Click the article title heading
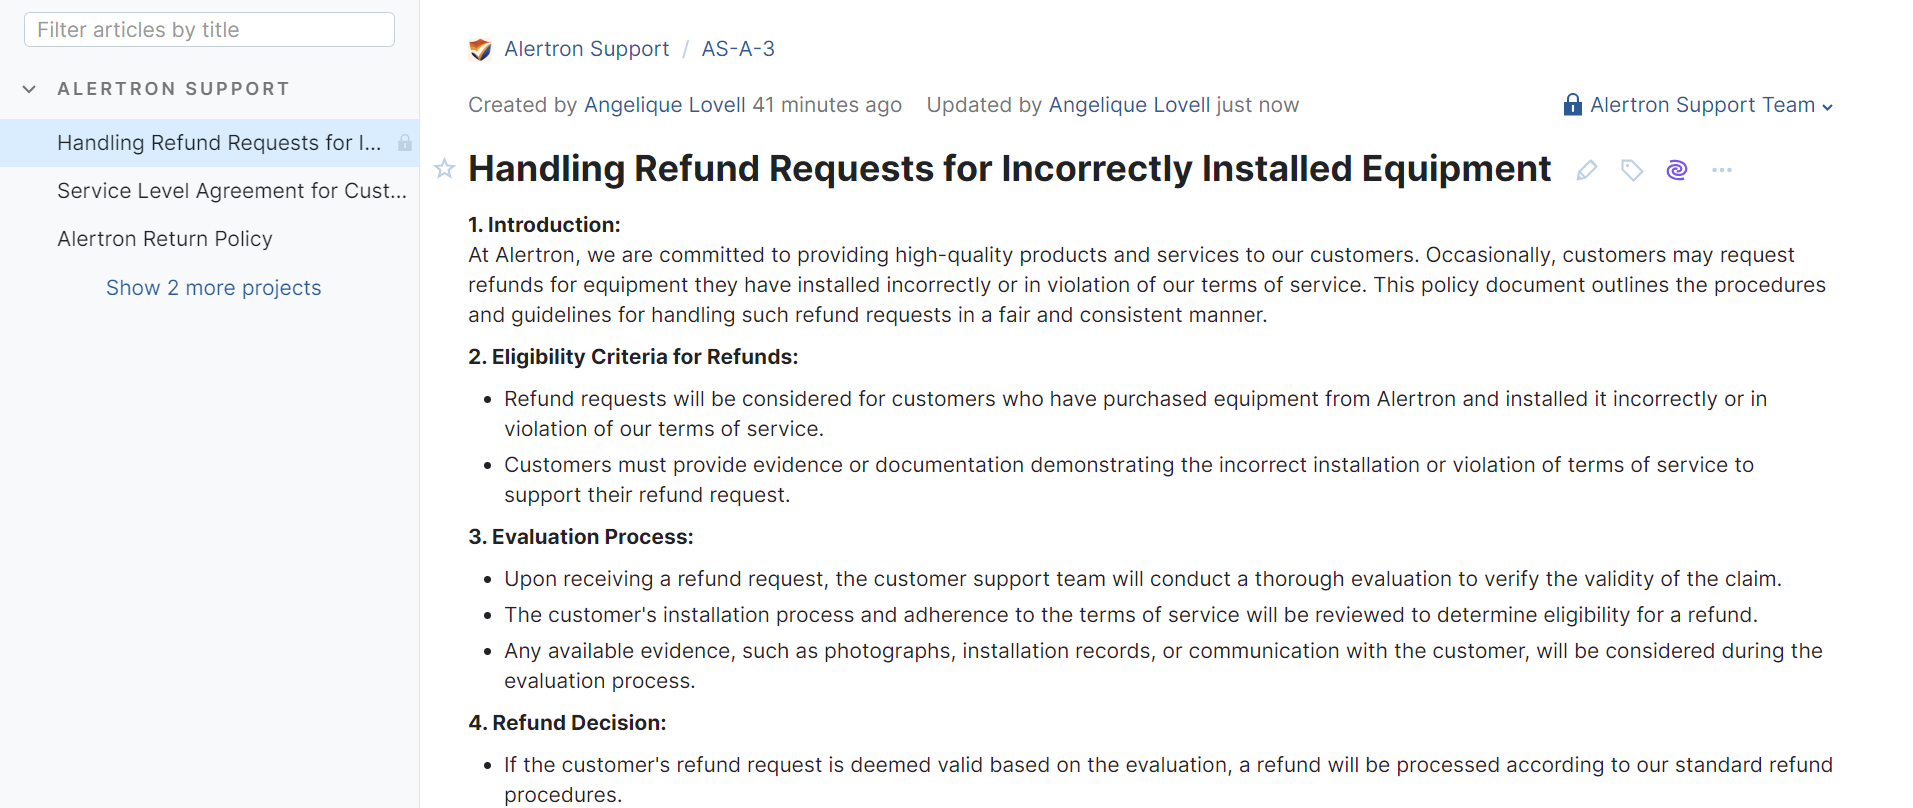 click(x=1009, y=169)
